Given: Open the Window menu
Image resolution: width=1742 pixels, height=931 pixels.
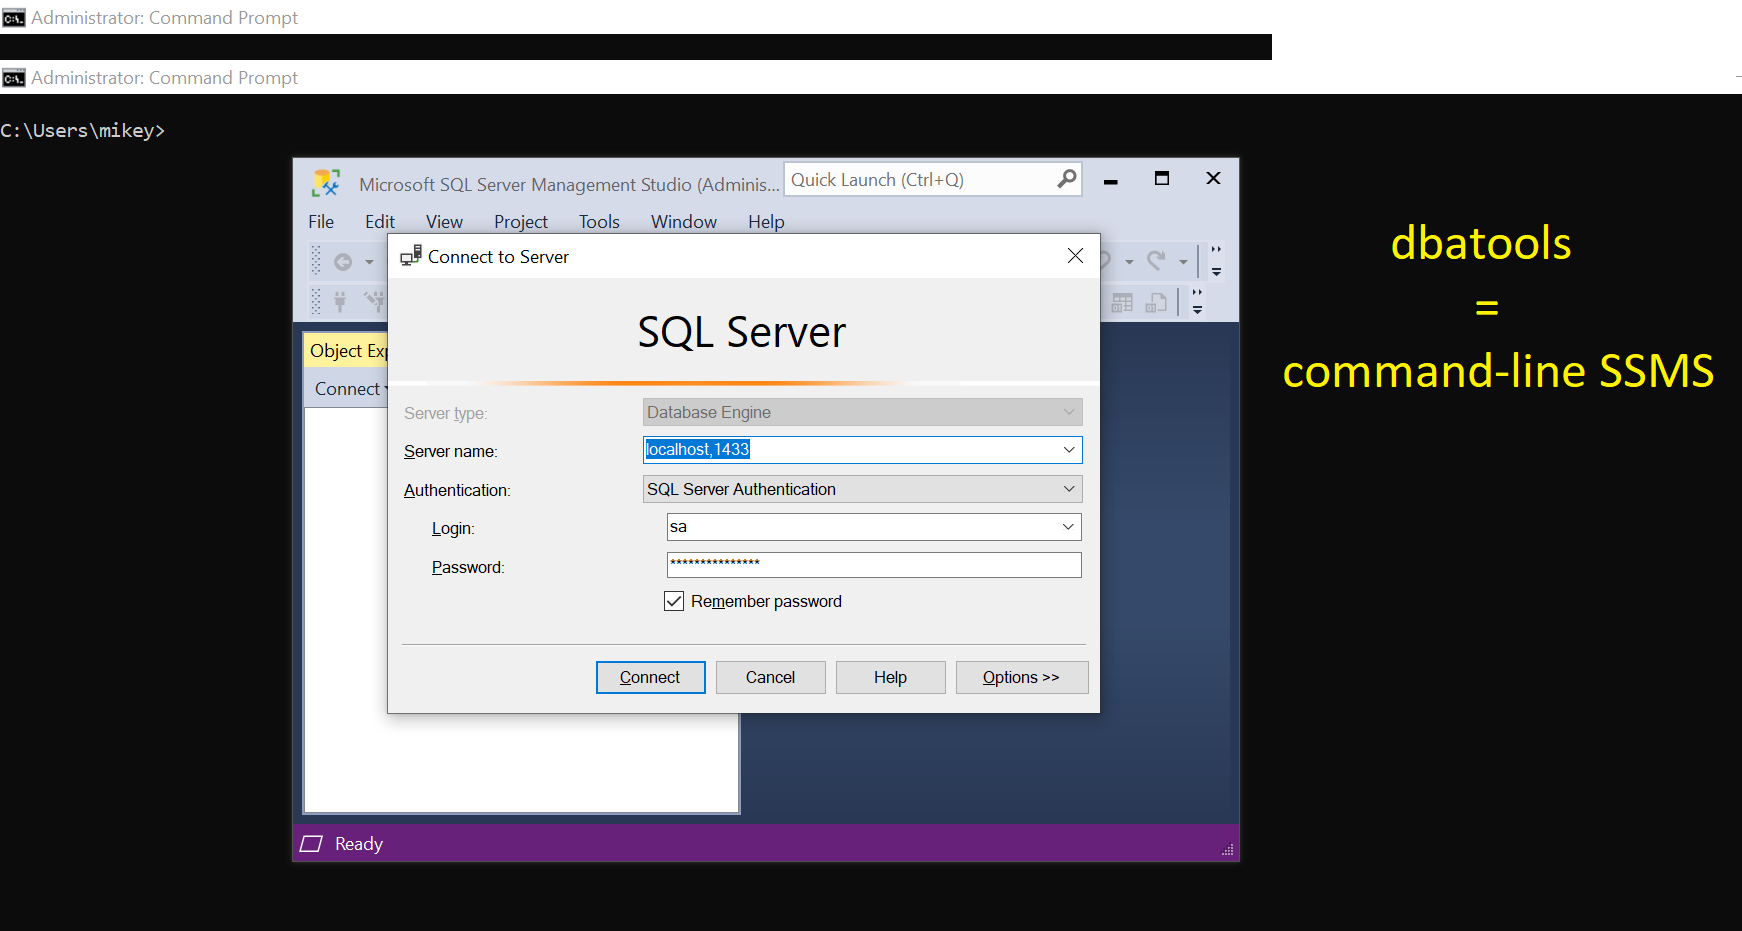Looking at the screenshot, I should click(x=683, y=221).
